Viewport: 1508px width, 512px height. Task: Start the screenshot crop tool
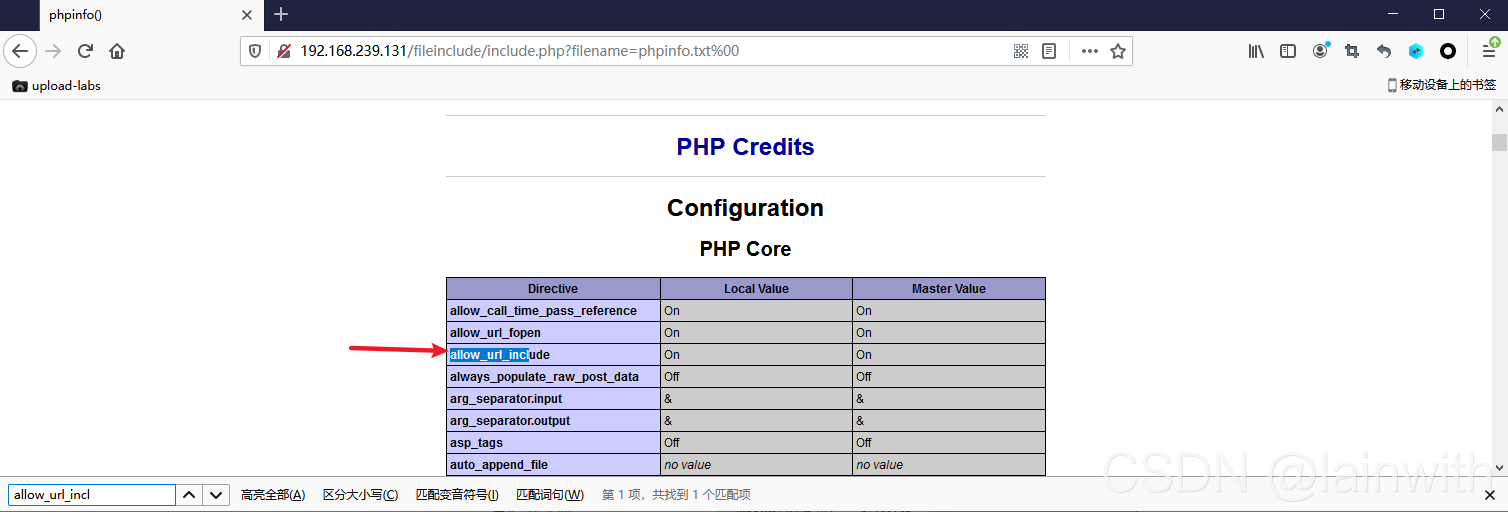[1352, 51]
